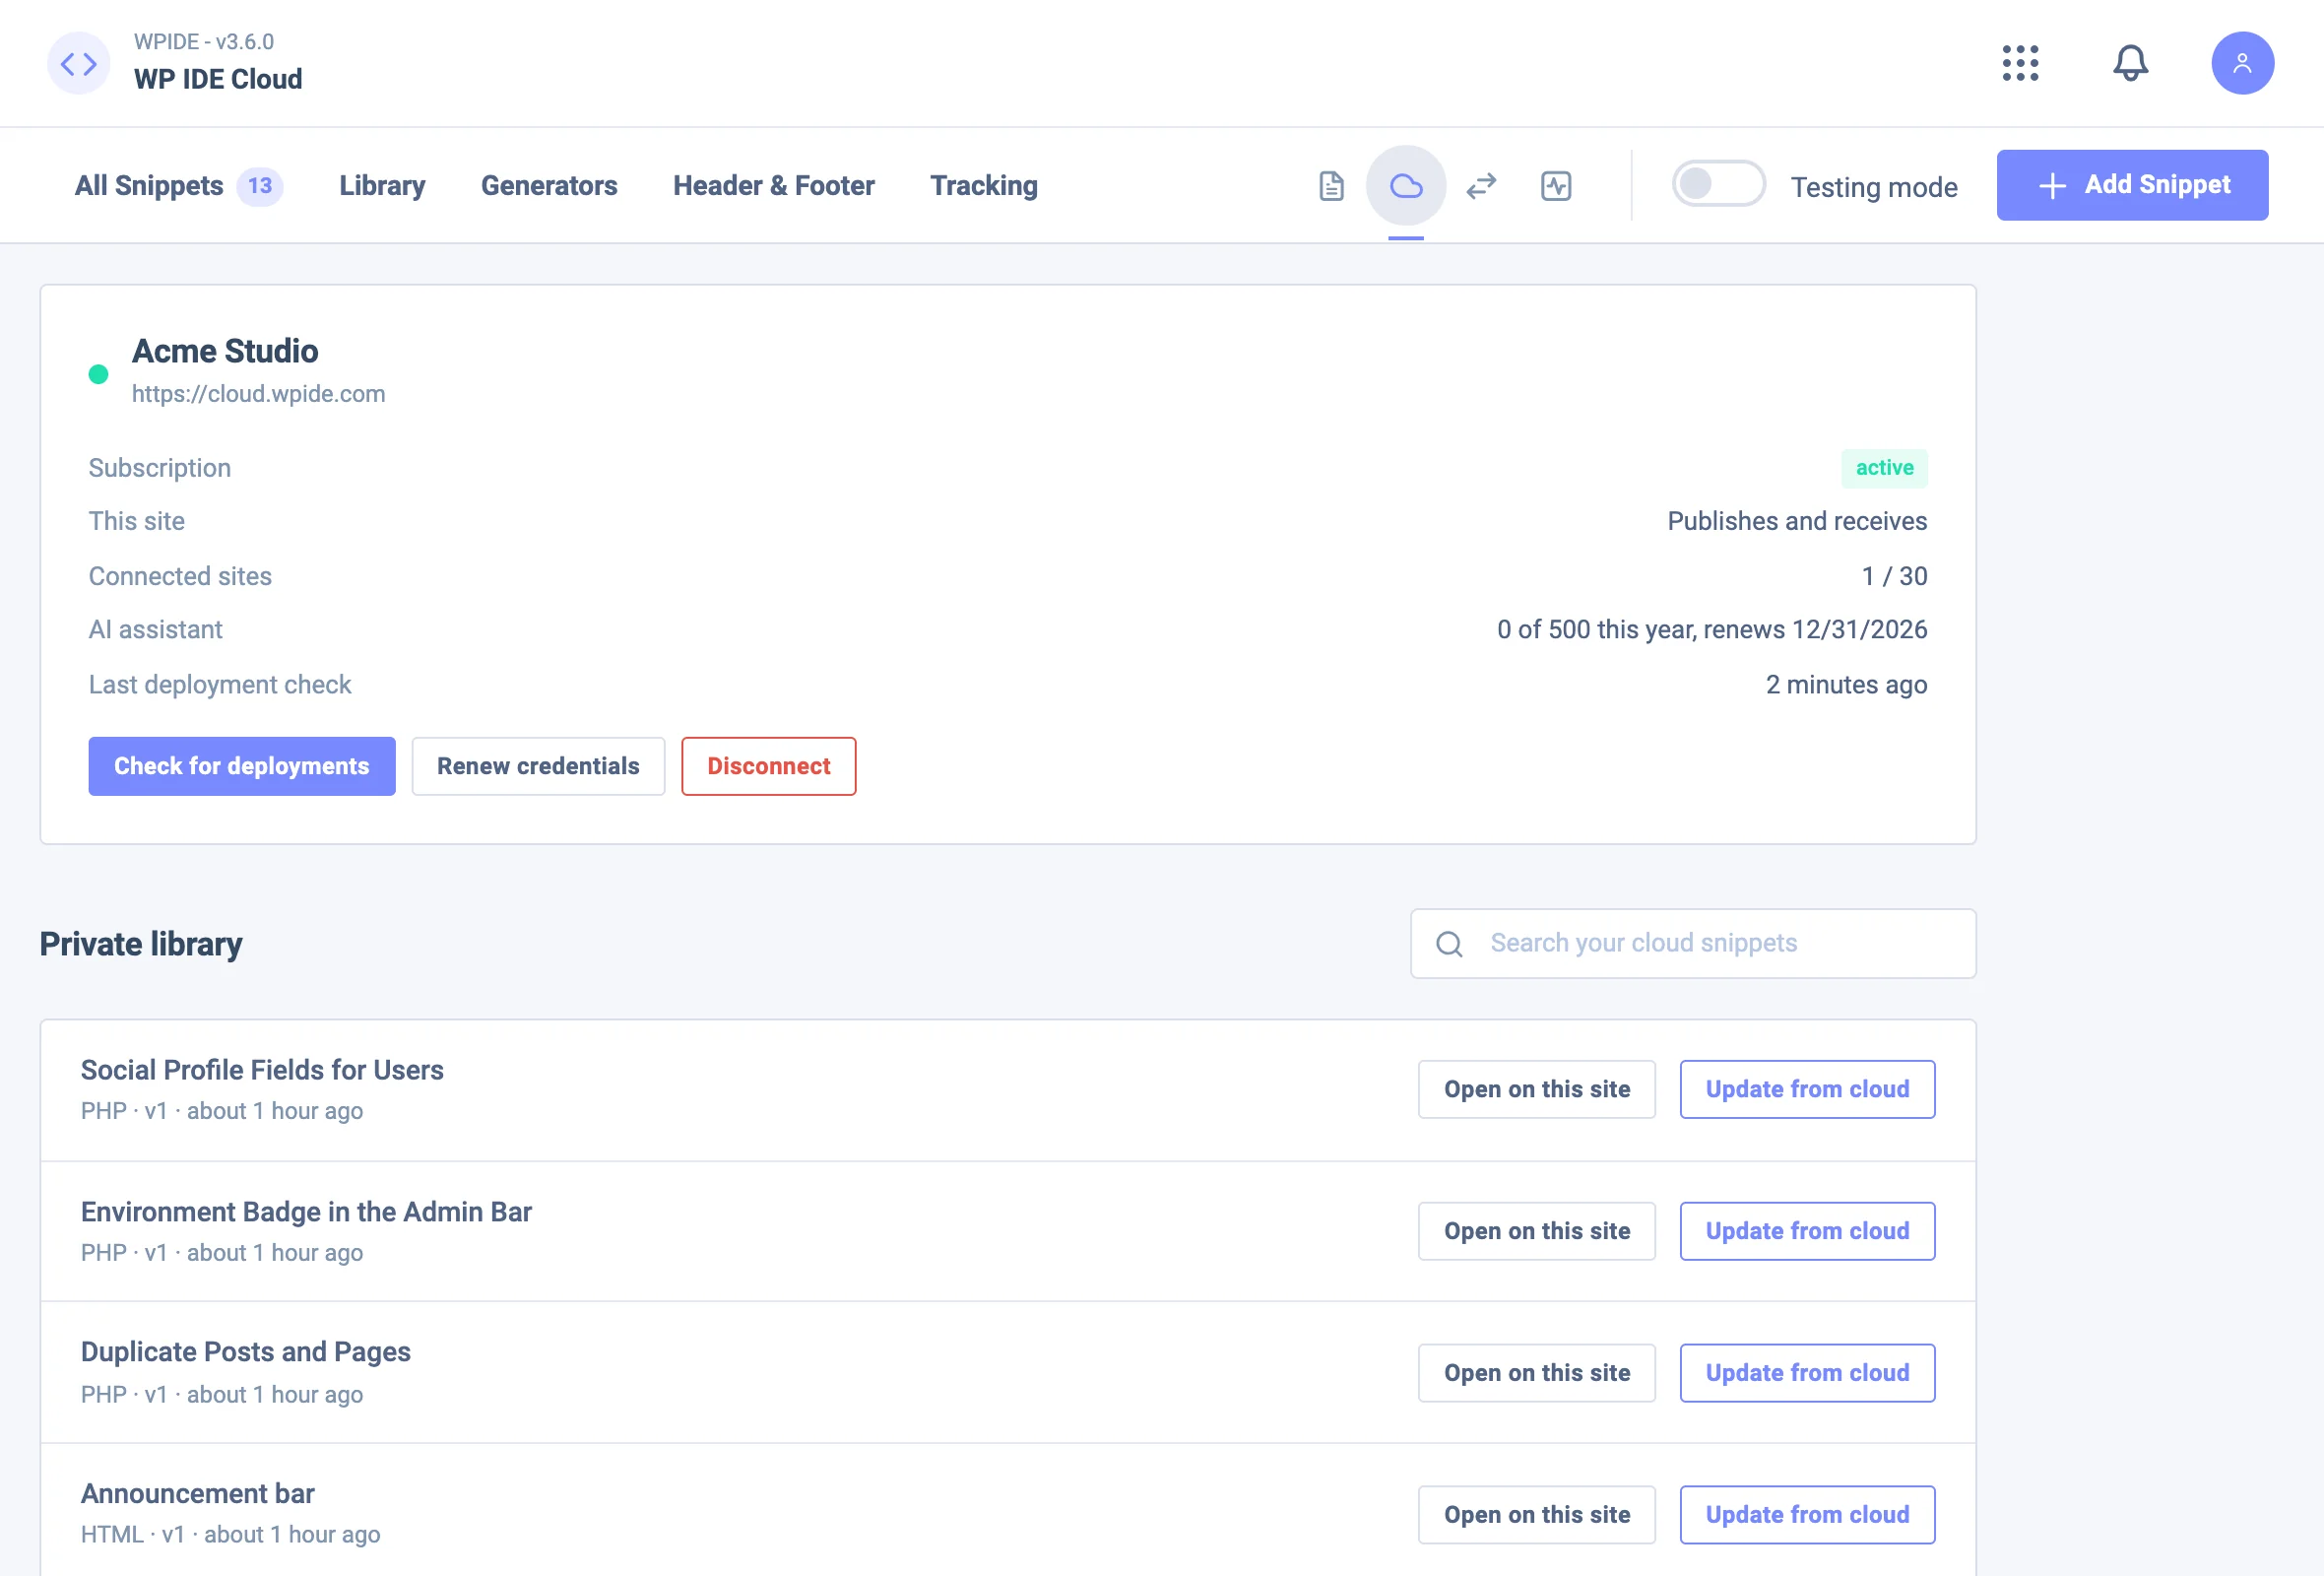Switch to the Tracking tab

click(984, 186)
